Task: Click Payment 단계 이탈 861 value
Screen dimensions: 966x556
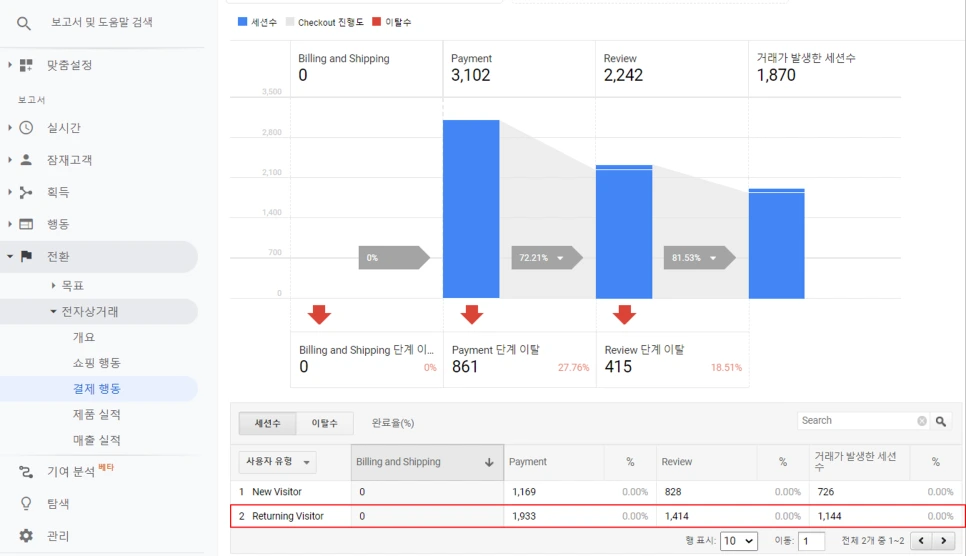Action: [x=465, y=367]
